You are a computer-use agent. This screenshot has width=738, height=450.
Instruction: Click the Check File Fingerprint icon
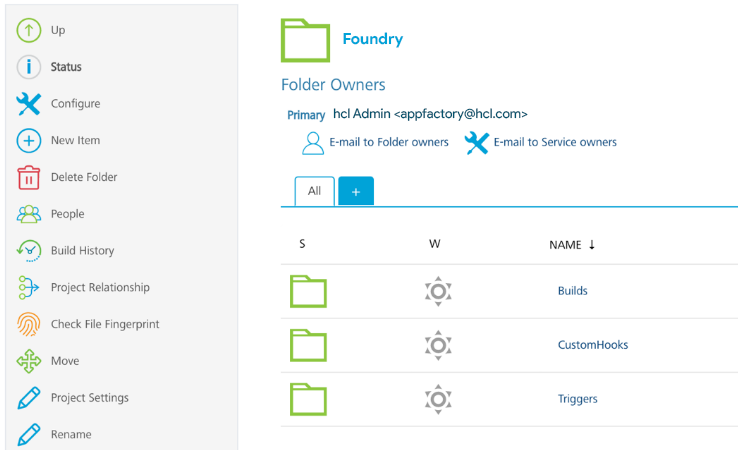pyautogui.click(x=29, y=324)
